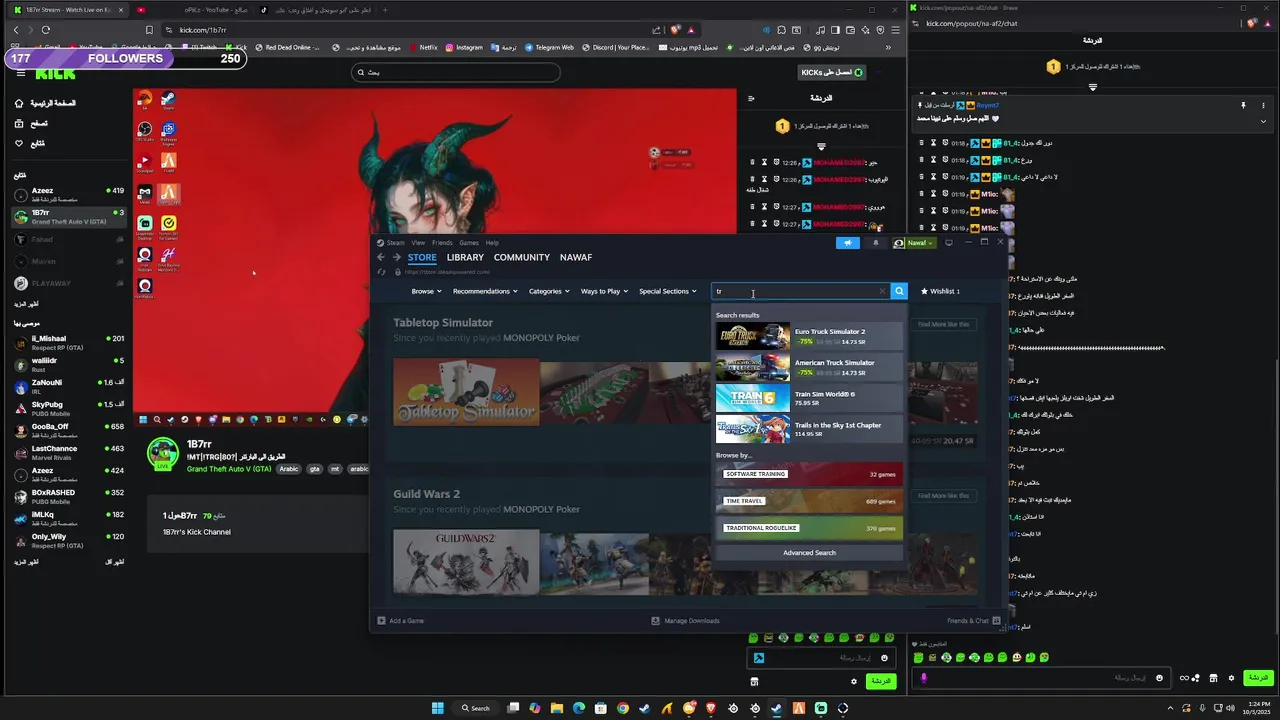
Task: Open the Friends menu in Steam
Action: click(x=442, y=243)
